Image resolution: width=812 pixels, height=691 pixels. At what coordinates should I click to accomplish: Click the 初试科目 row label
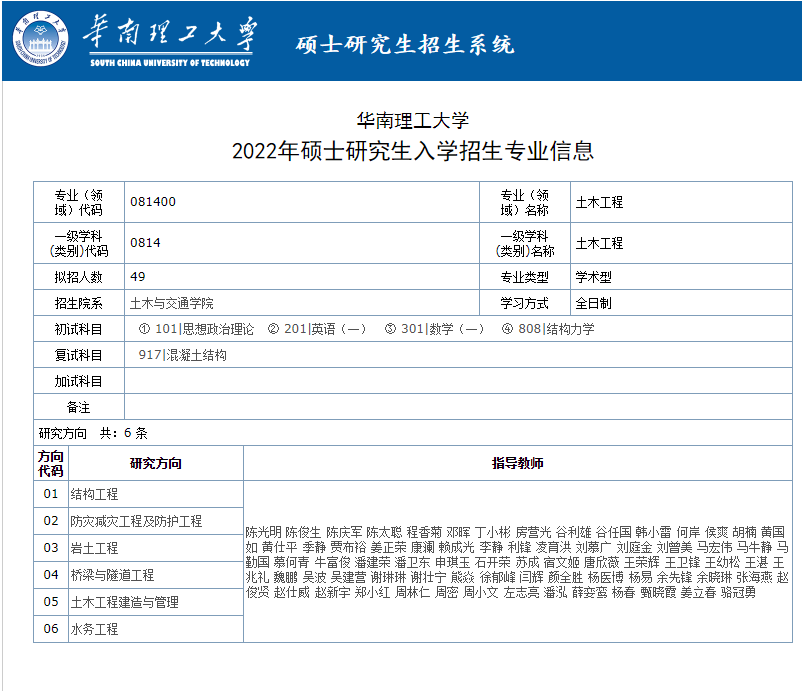pos(79,329)
